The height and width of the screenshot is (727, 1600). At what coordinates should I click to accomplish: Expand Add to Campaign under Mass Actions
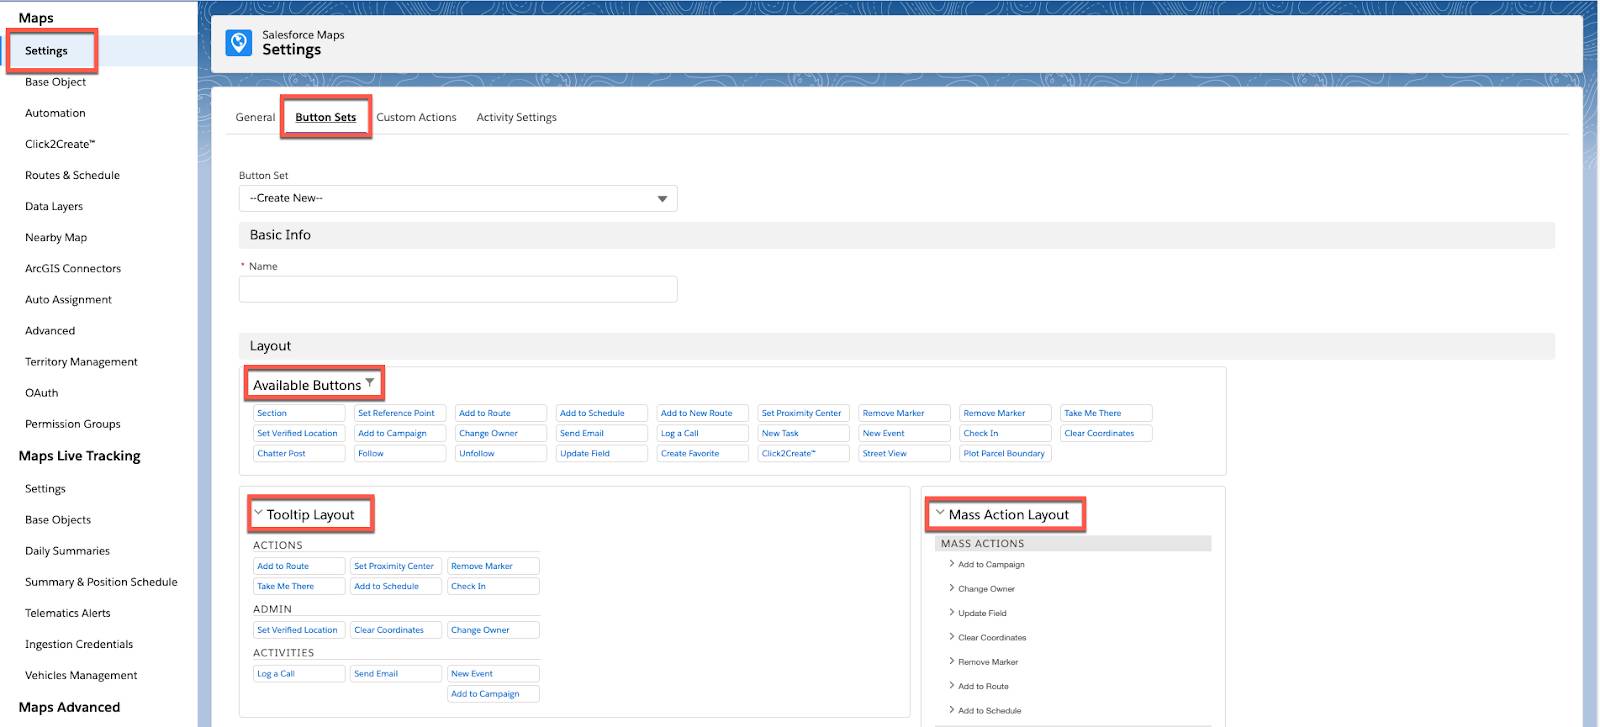951,564
